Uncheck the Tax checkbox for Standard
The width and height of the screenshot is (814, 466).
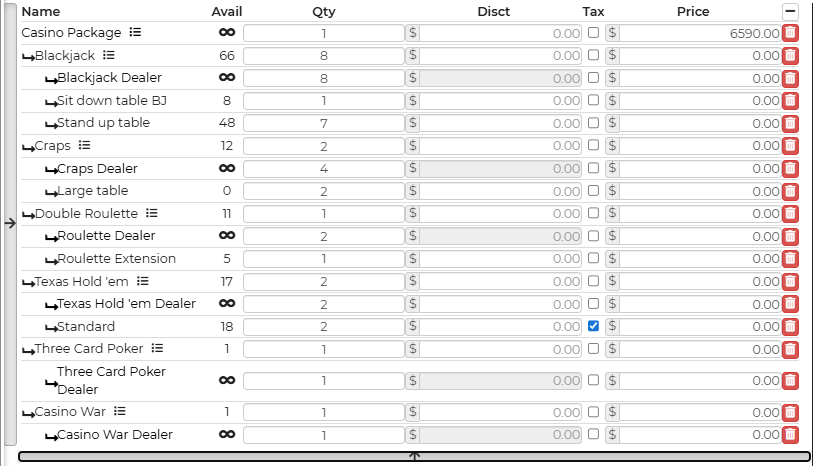tap(594, 326)
